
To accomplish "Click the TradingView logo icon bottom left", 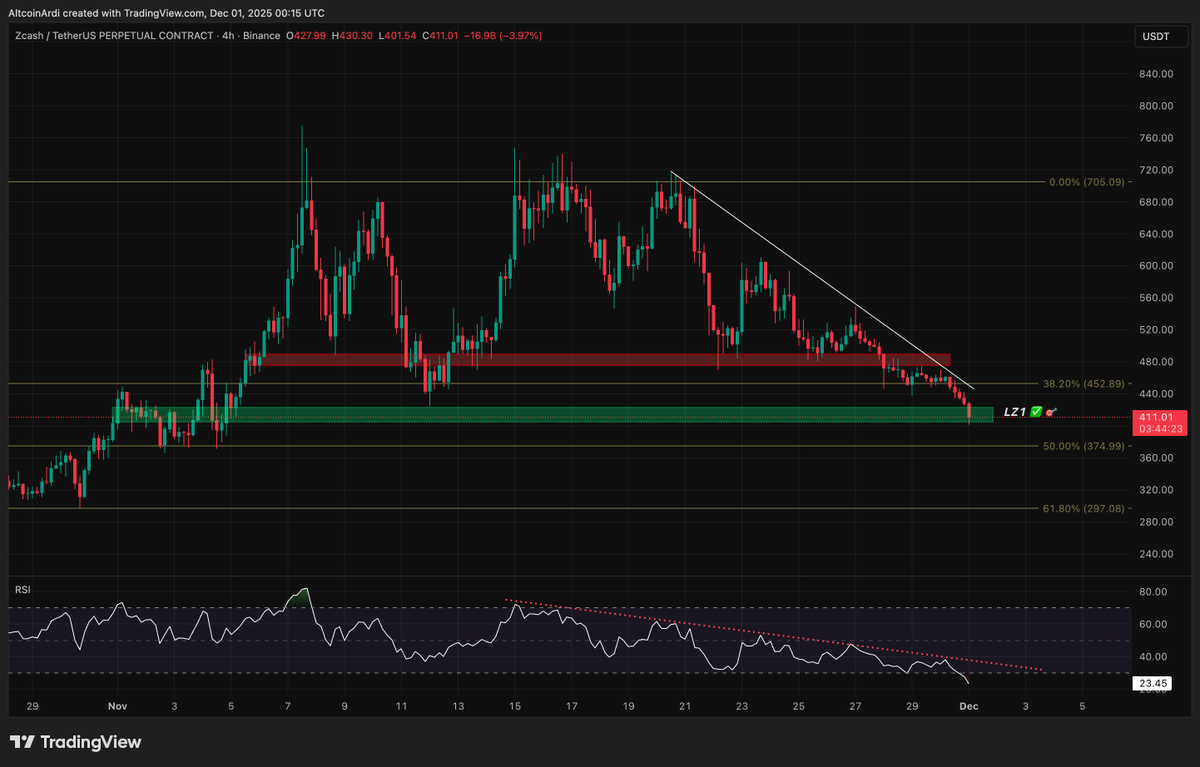I will tap(24, 742).
